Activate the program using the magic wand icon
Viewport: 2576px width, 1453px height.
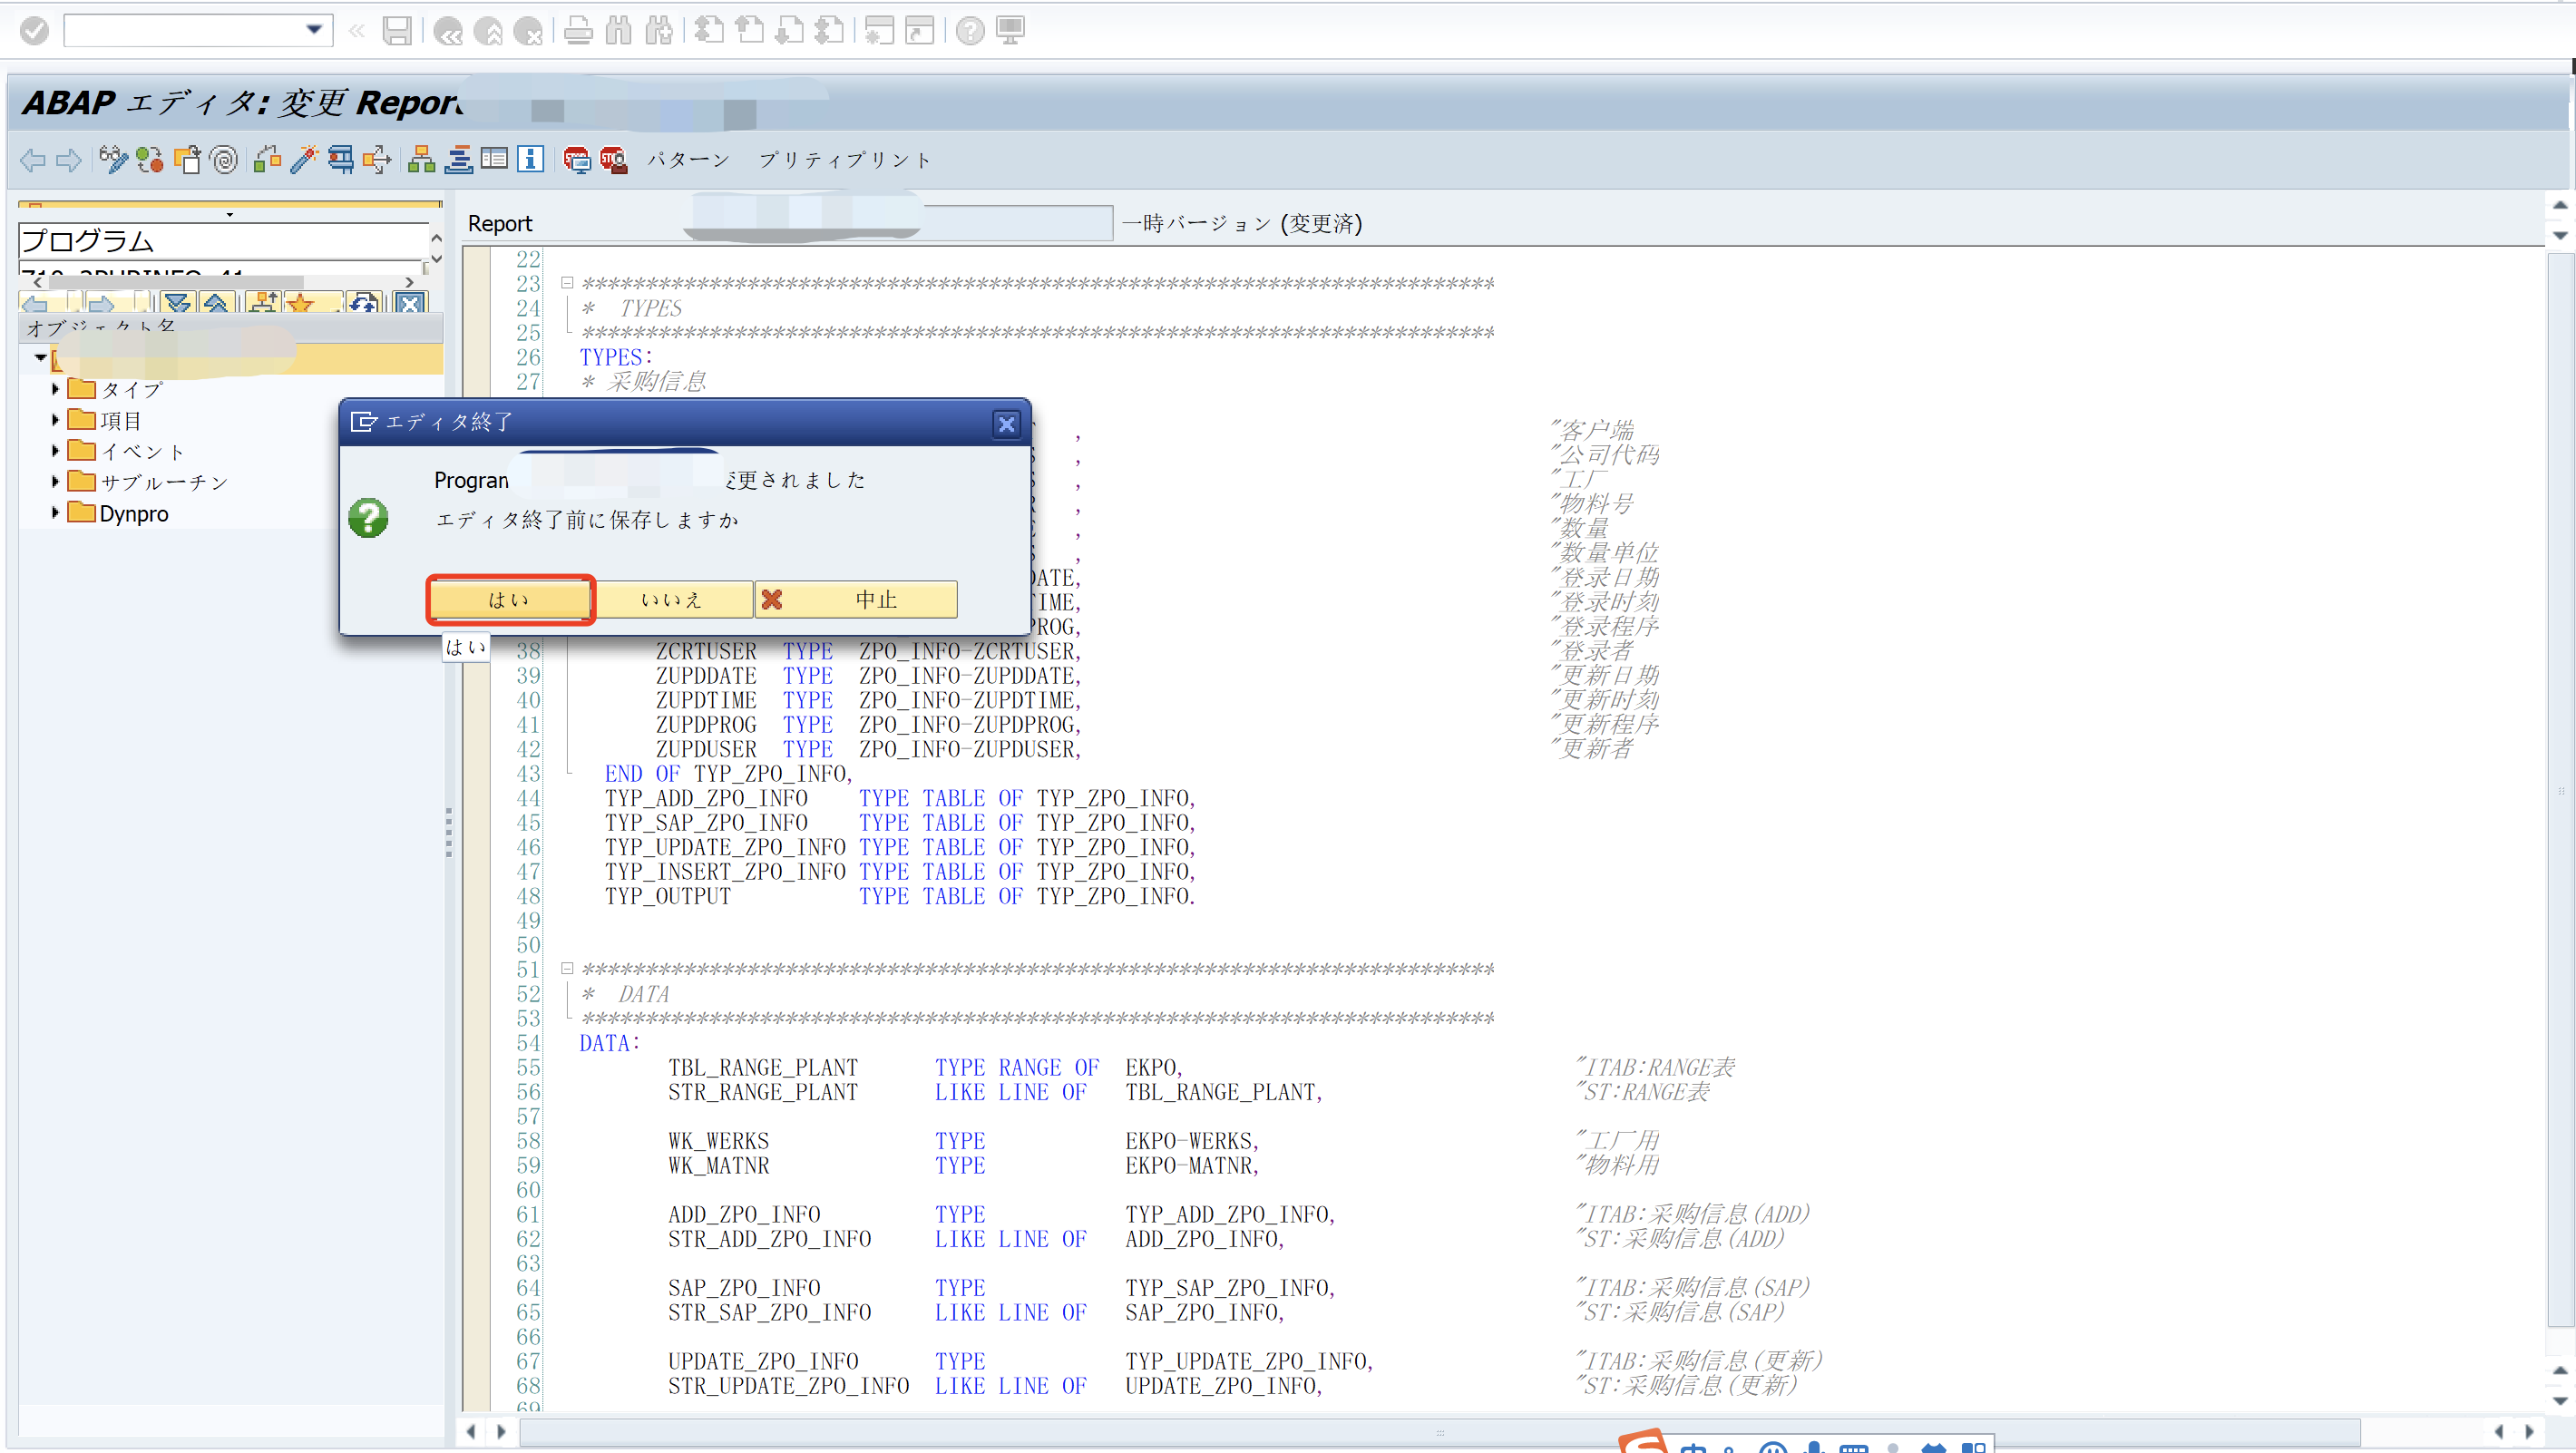(x=305, y=160)
